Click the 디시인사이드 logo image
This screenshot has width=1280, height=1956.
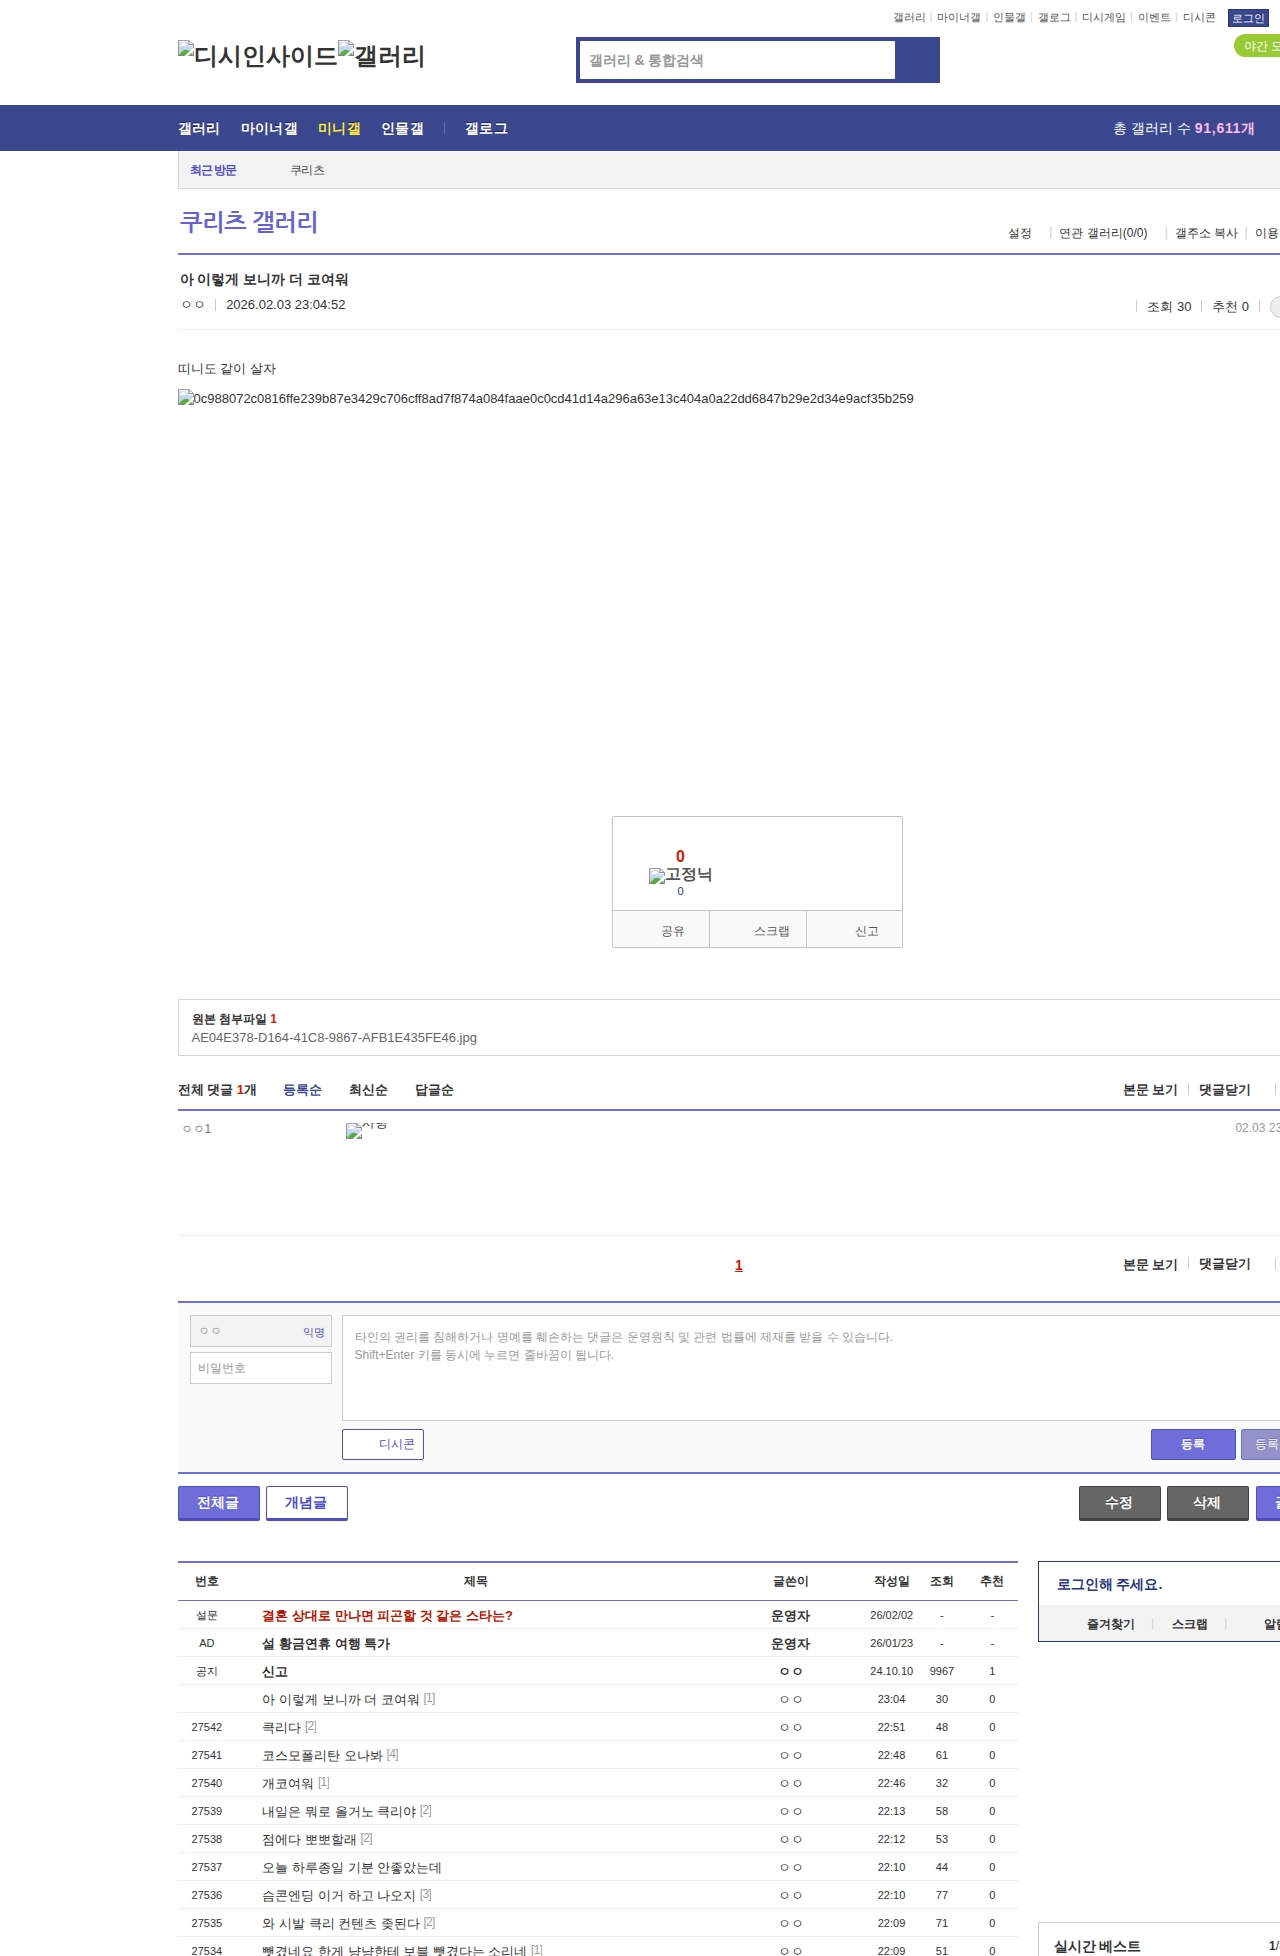tap(257, 56)
